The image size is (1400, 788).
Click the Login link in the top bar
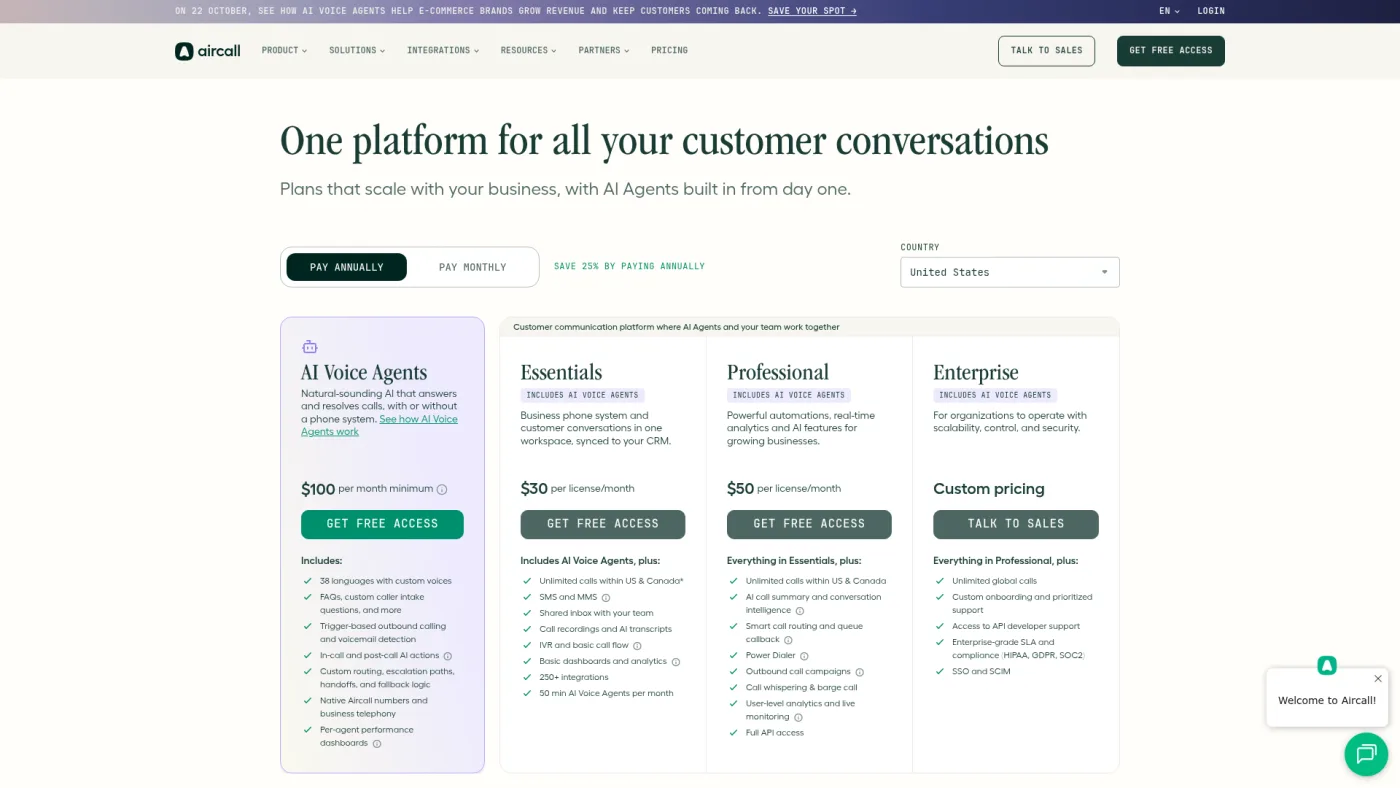tap(1211, 11)
